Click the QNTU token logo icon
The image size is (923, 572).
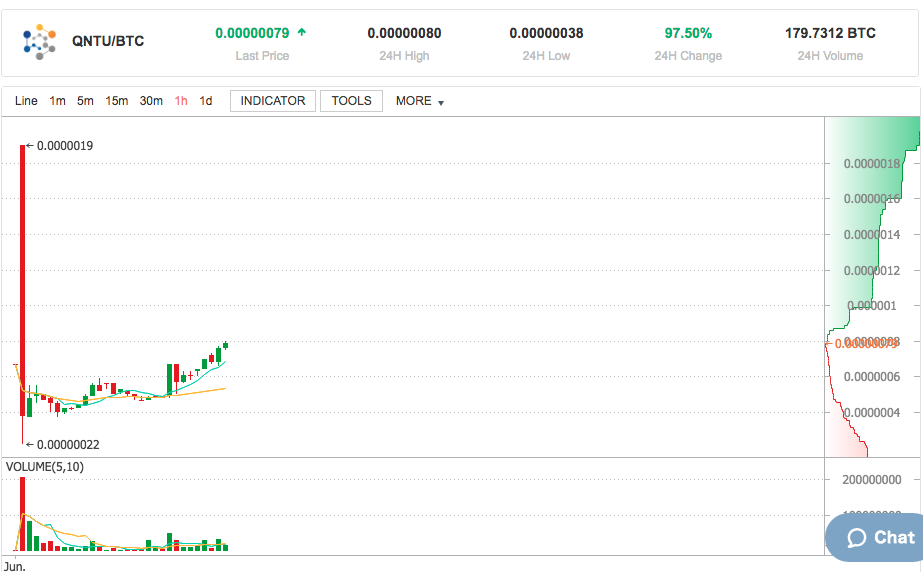[39, 42]
